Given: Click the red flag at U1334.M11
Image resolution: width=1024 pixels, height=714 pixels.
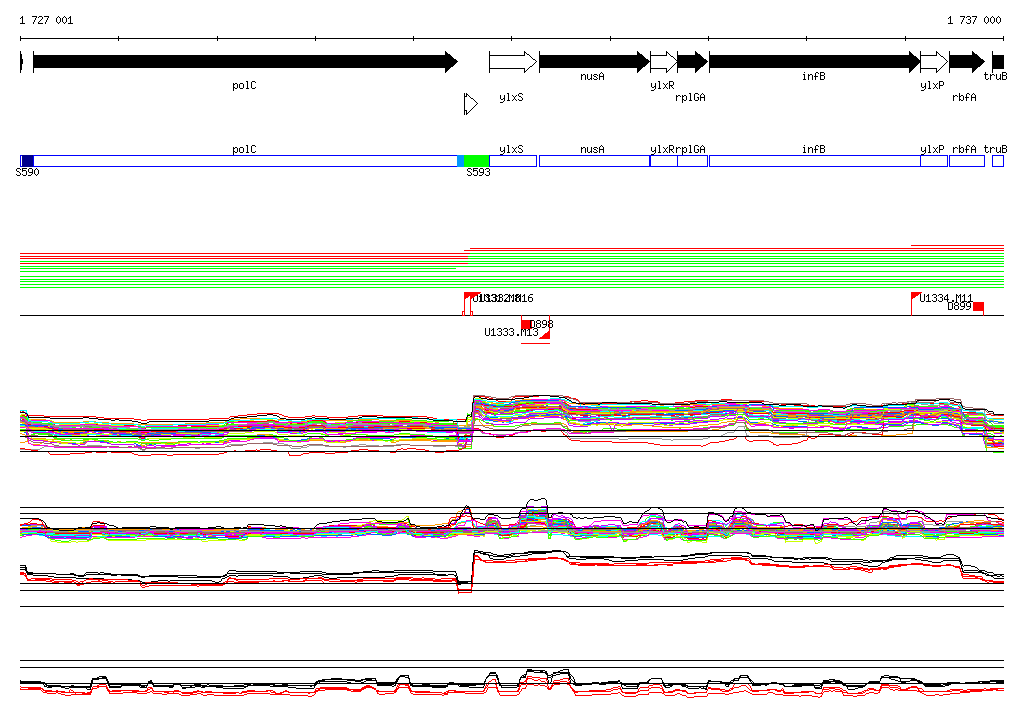Looking at the screenshot, I should 916,296.
